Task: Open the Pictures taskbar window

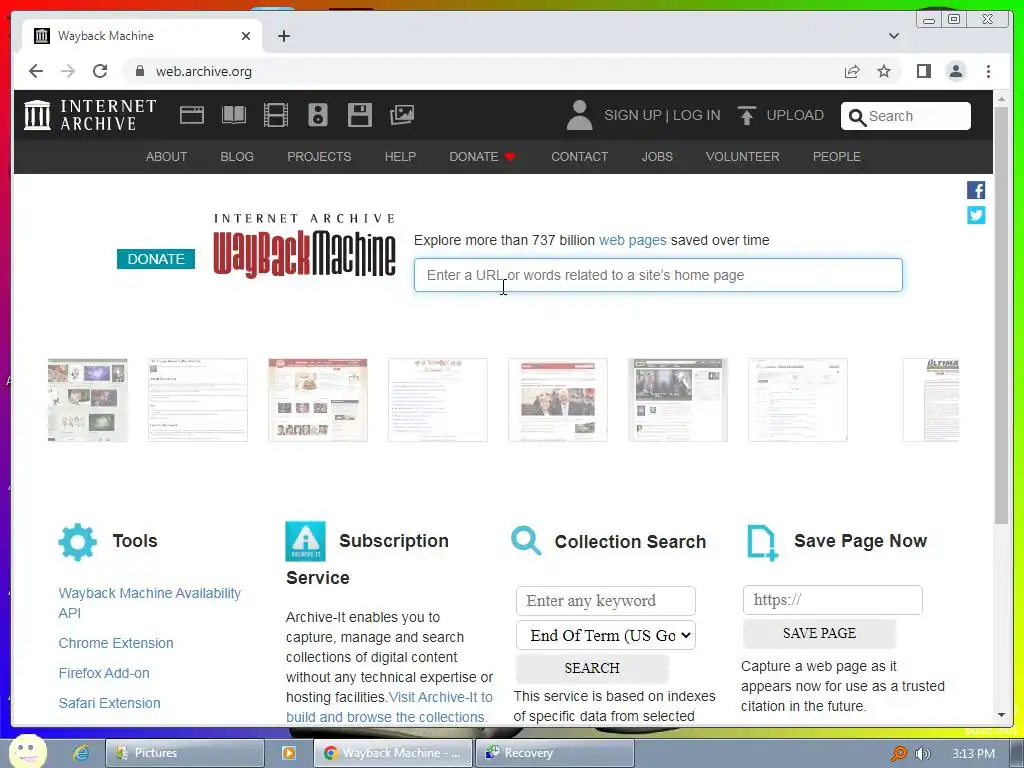Action: click(x=185, y=753)
